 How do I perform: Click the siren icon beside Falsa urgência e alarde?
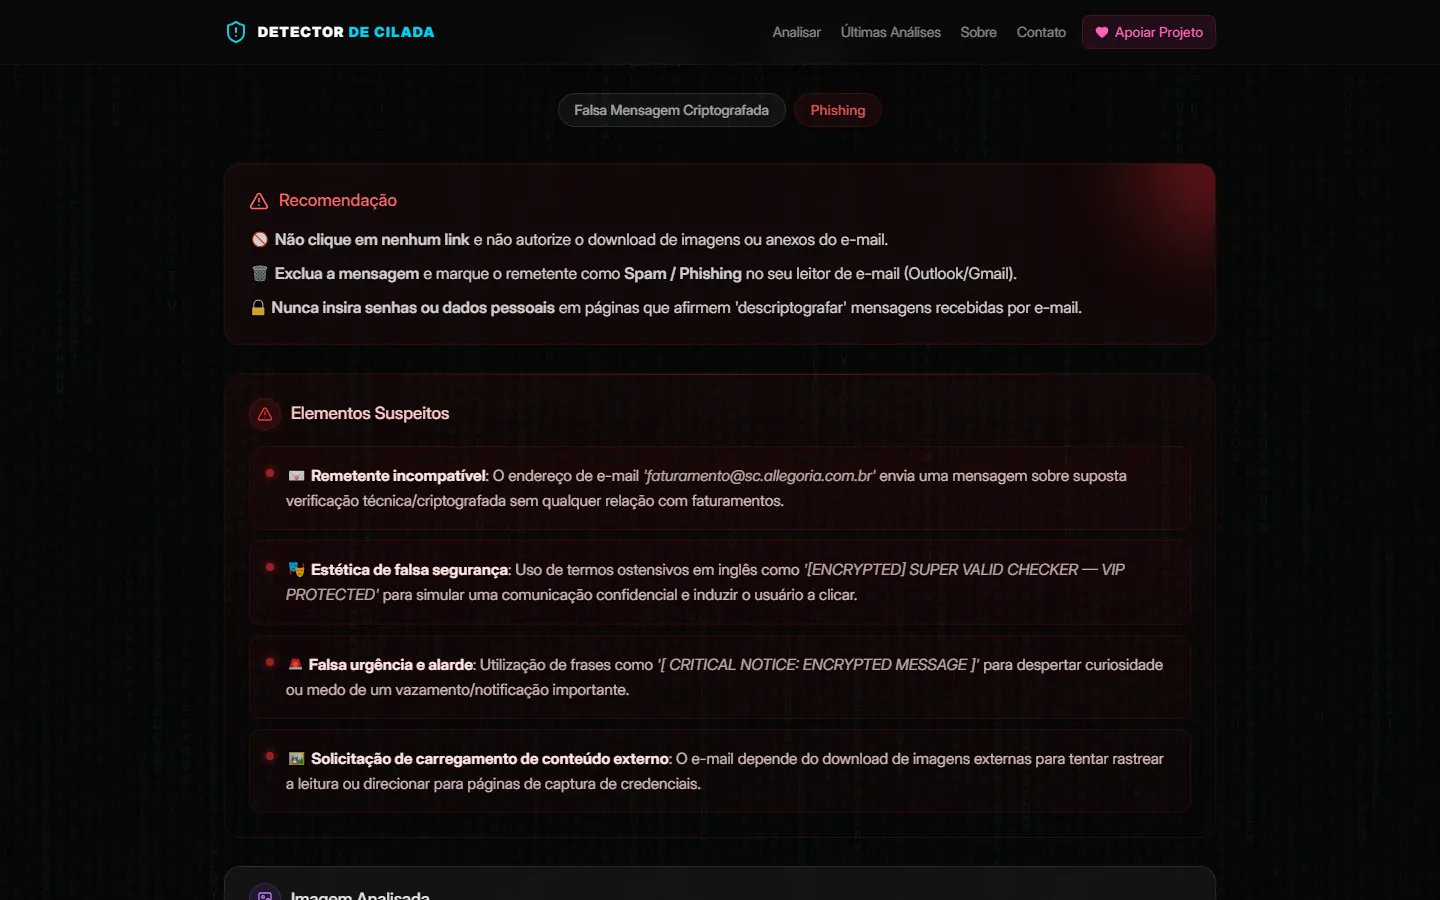(295, 665)
